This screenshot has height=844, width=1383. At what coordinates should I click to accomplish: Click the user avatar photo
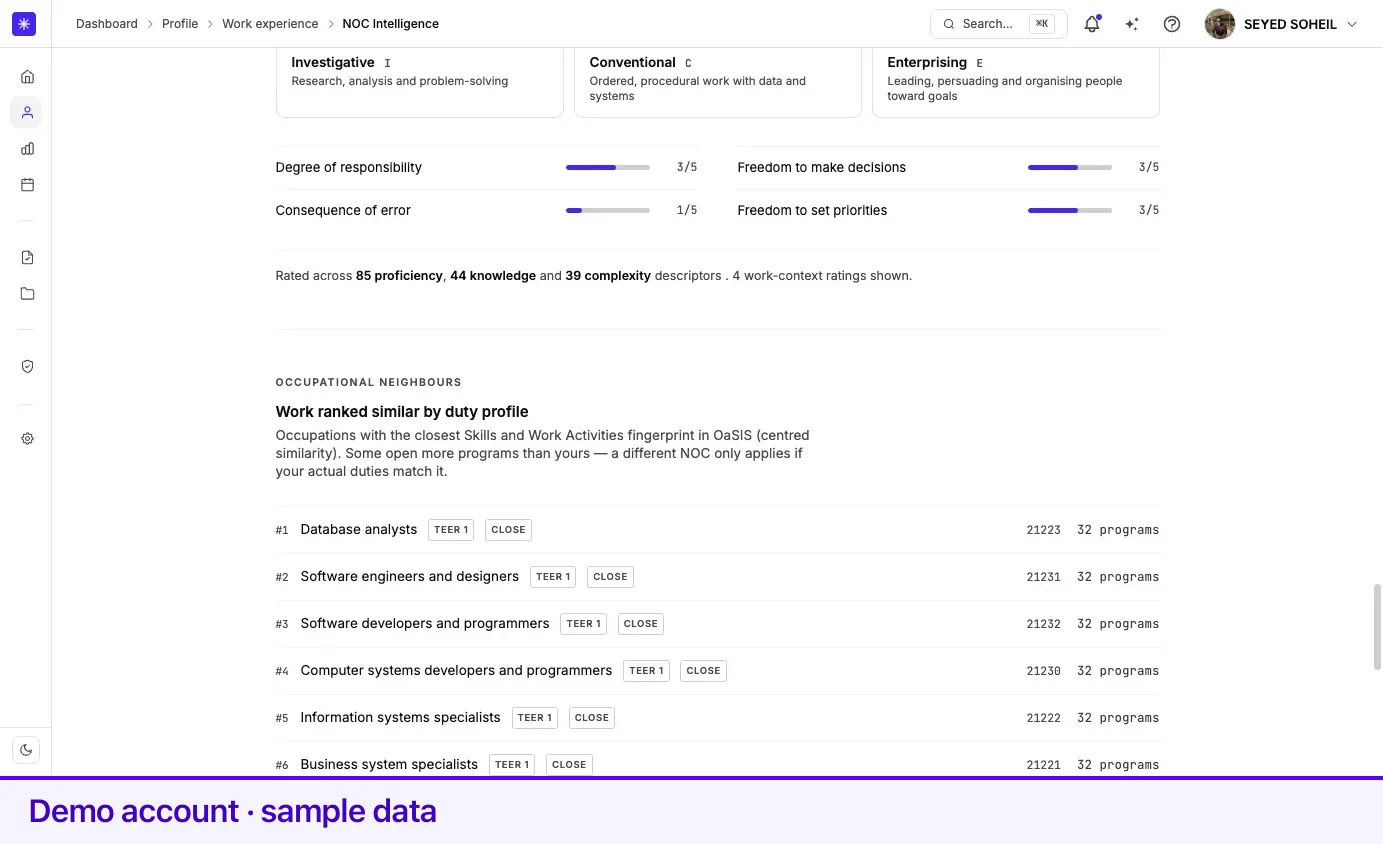click(x=1220, y=24)
